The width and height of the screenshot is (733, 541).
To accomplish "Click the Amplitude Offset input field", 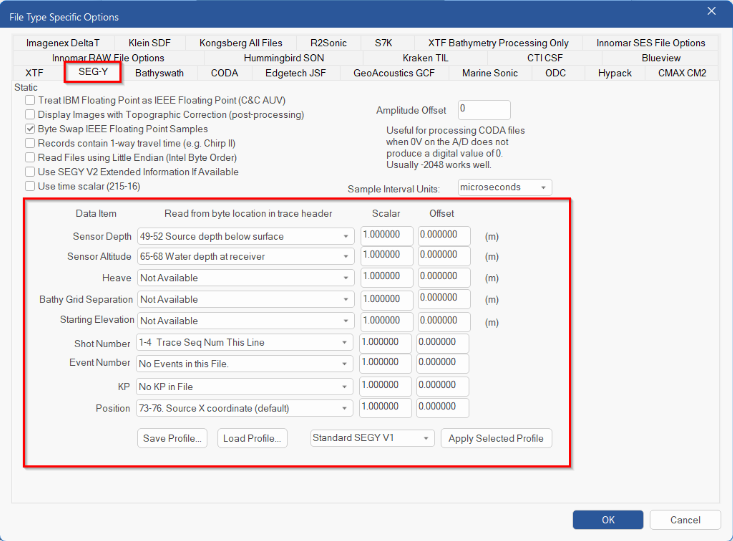I will point(484,109).
